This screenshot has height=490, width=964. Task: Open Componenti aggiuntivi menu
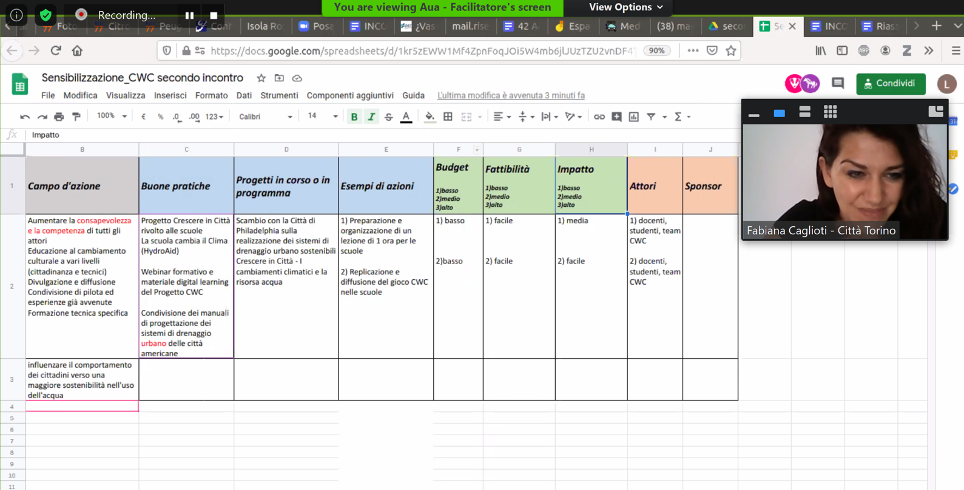(x=350, y=95)
